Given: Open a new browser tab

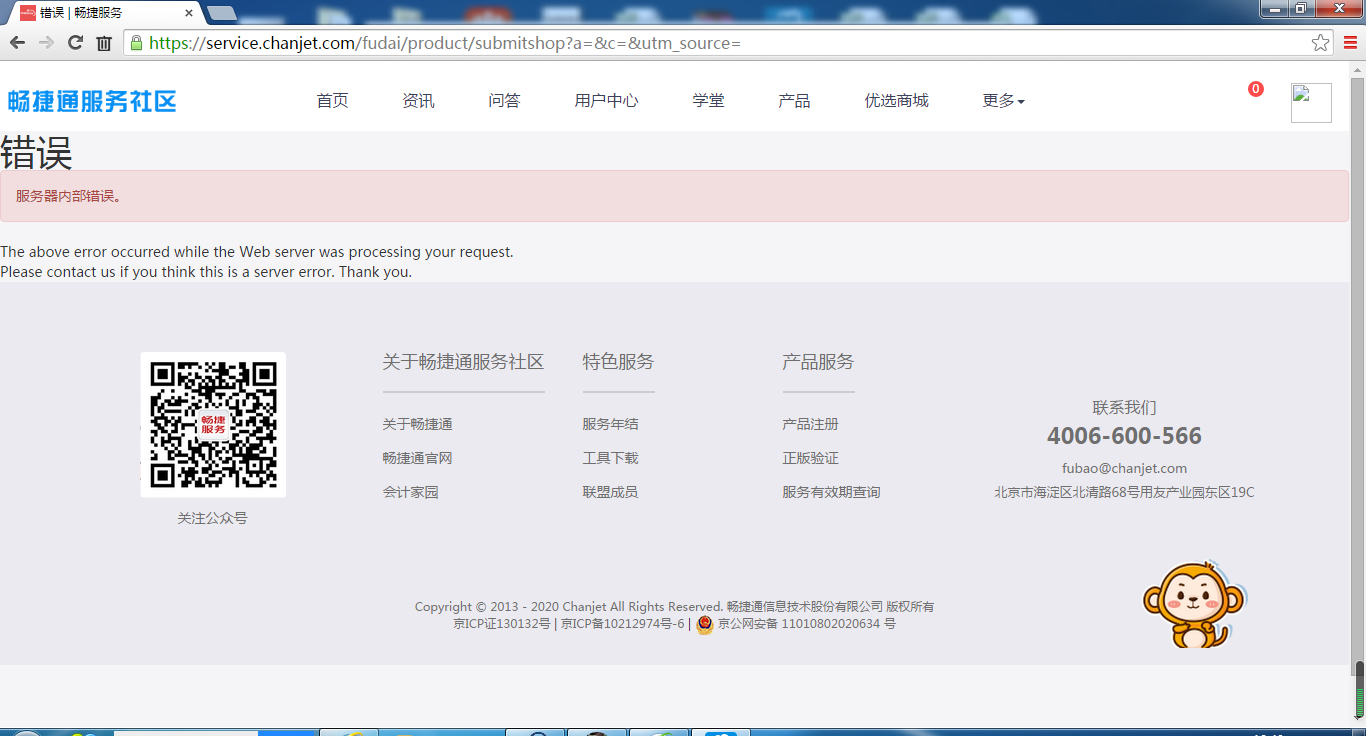Looking at the screenshot, I should [x=221, y=13].
